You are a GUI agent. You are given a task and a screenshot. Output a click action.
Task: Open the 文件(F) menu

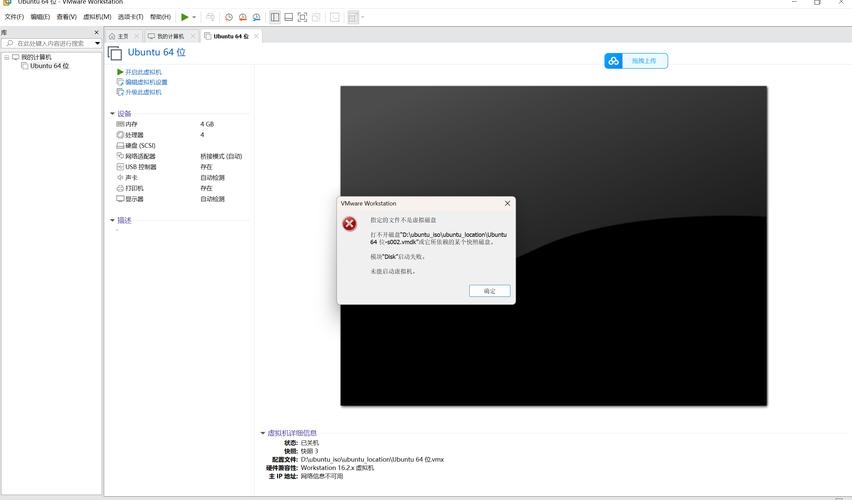click(x=14, y=17)
